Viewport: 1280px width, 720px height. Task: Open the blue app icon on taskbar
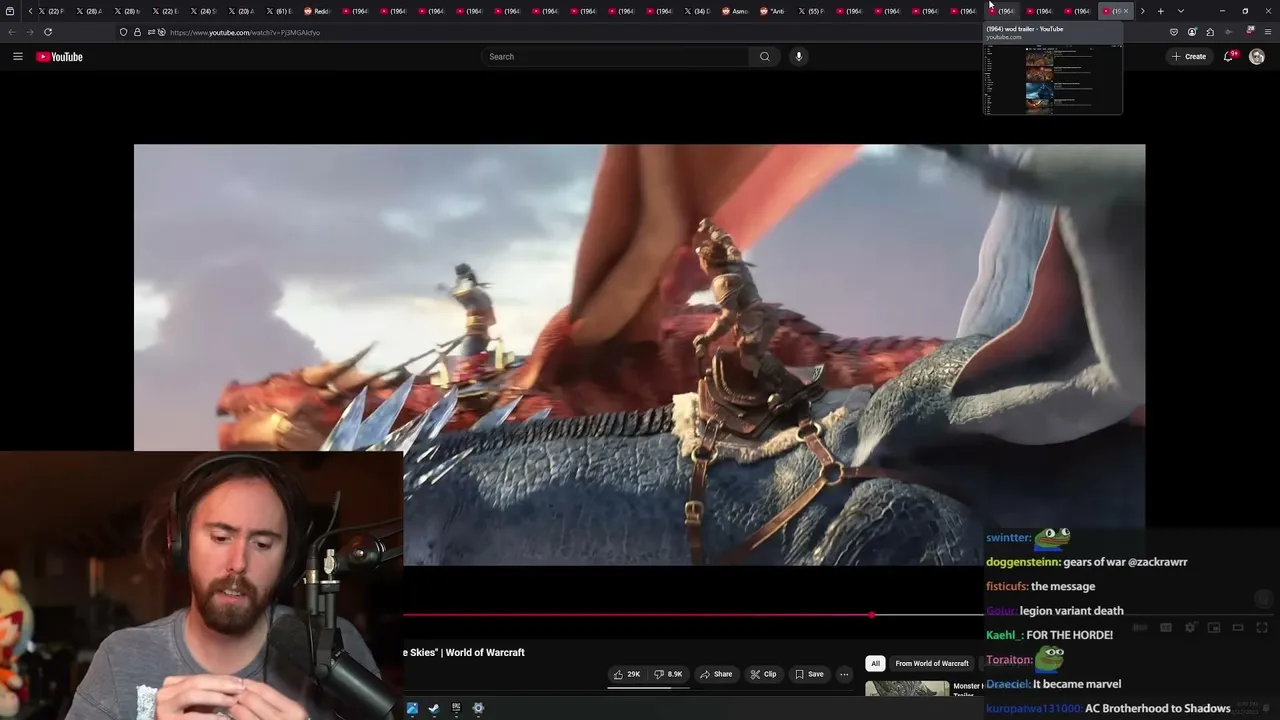(x=412, y=708)
